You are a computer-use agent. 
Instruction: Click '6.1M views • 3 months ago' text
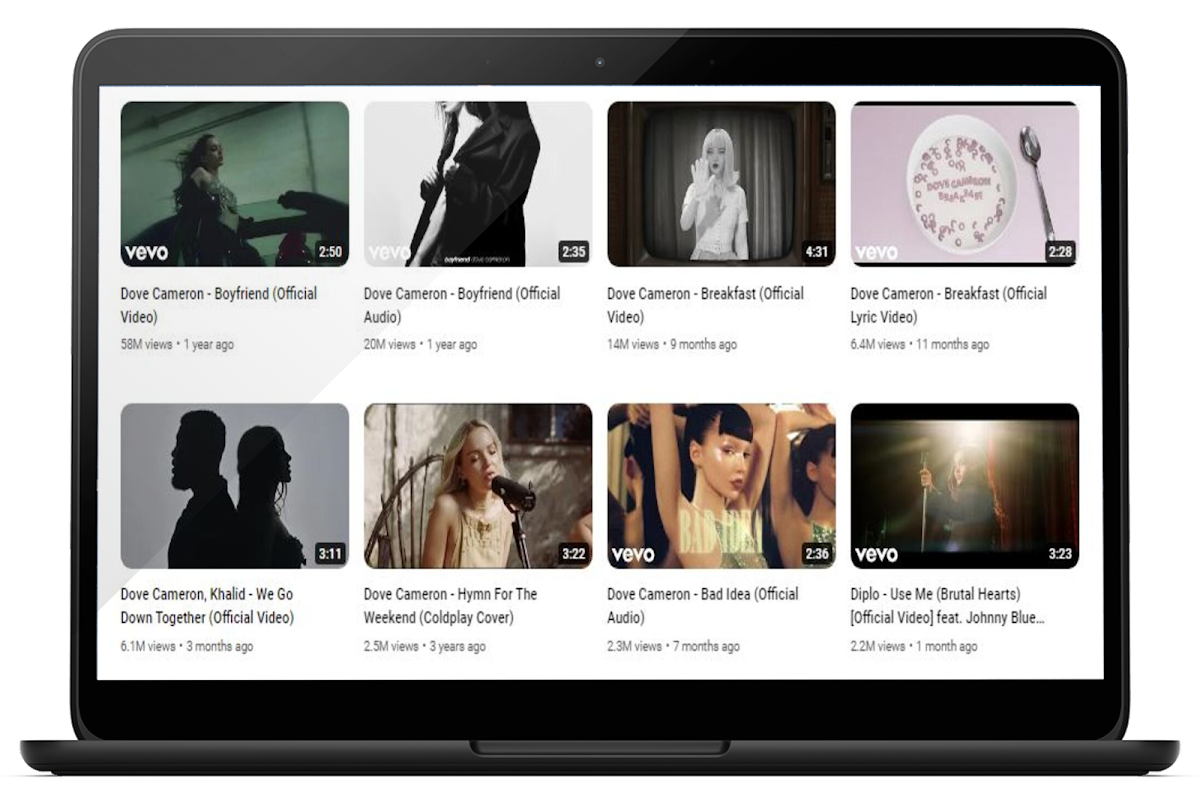tap(187, 646)
